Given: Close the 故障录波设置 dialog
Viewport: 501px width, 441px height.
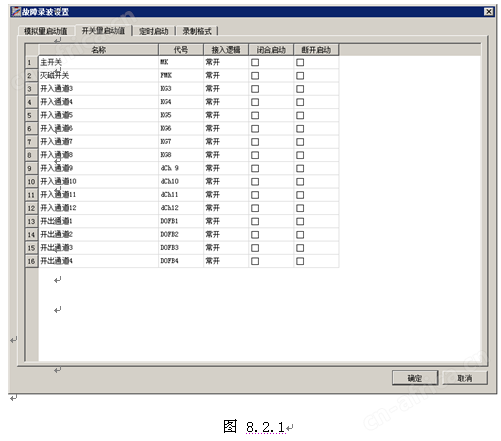Looking at the screenshot, I should (x=488, y=12).
